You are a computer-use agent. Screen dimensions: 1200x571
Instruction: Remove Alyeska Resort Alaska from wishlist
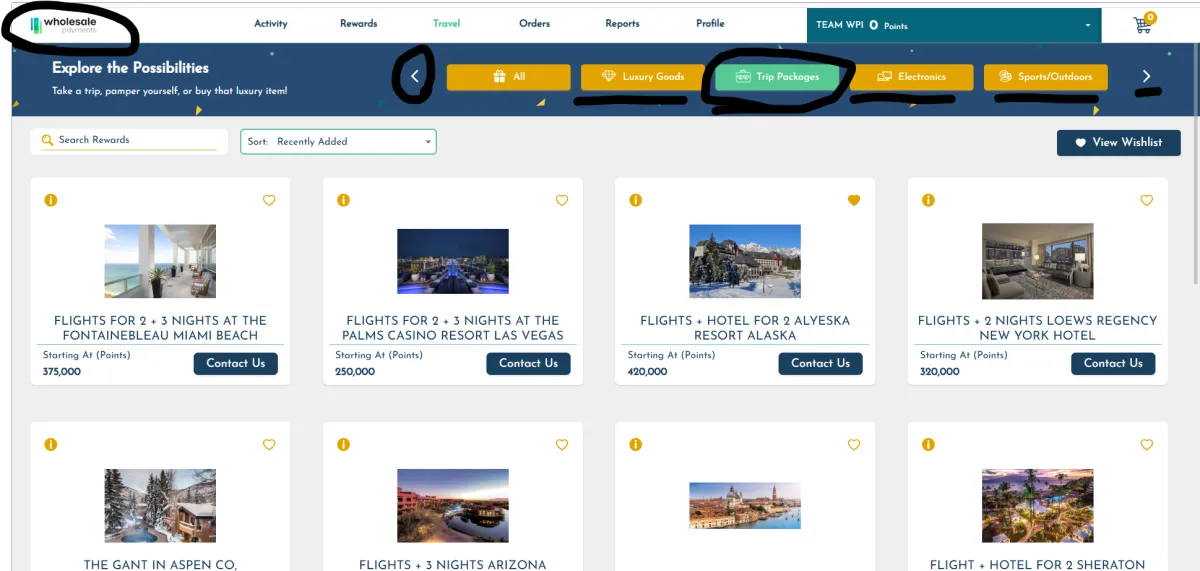[854, 200]
